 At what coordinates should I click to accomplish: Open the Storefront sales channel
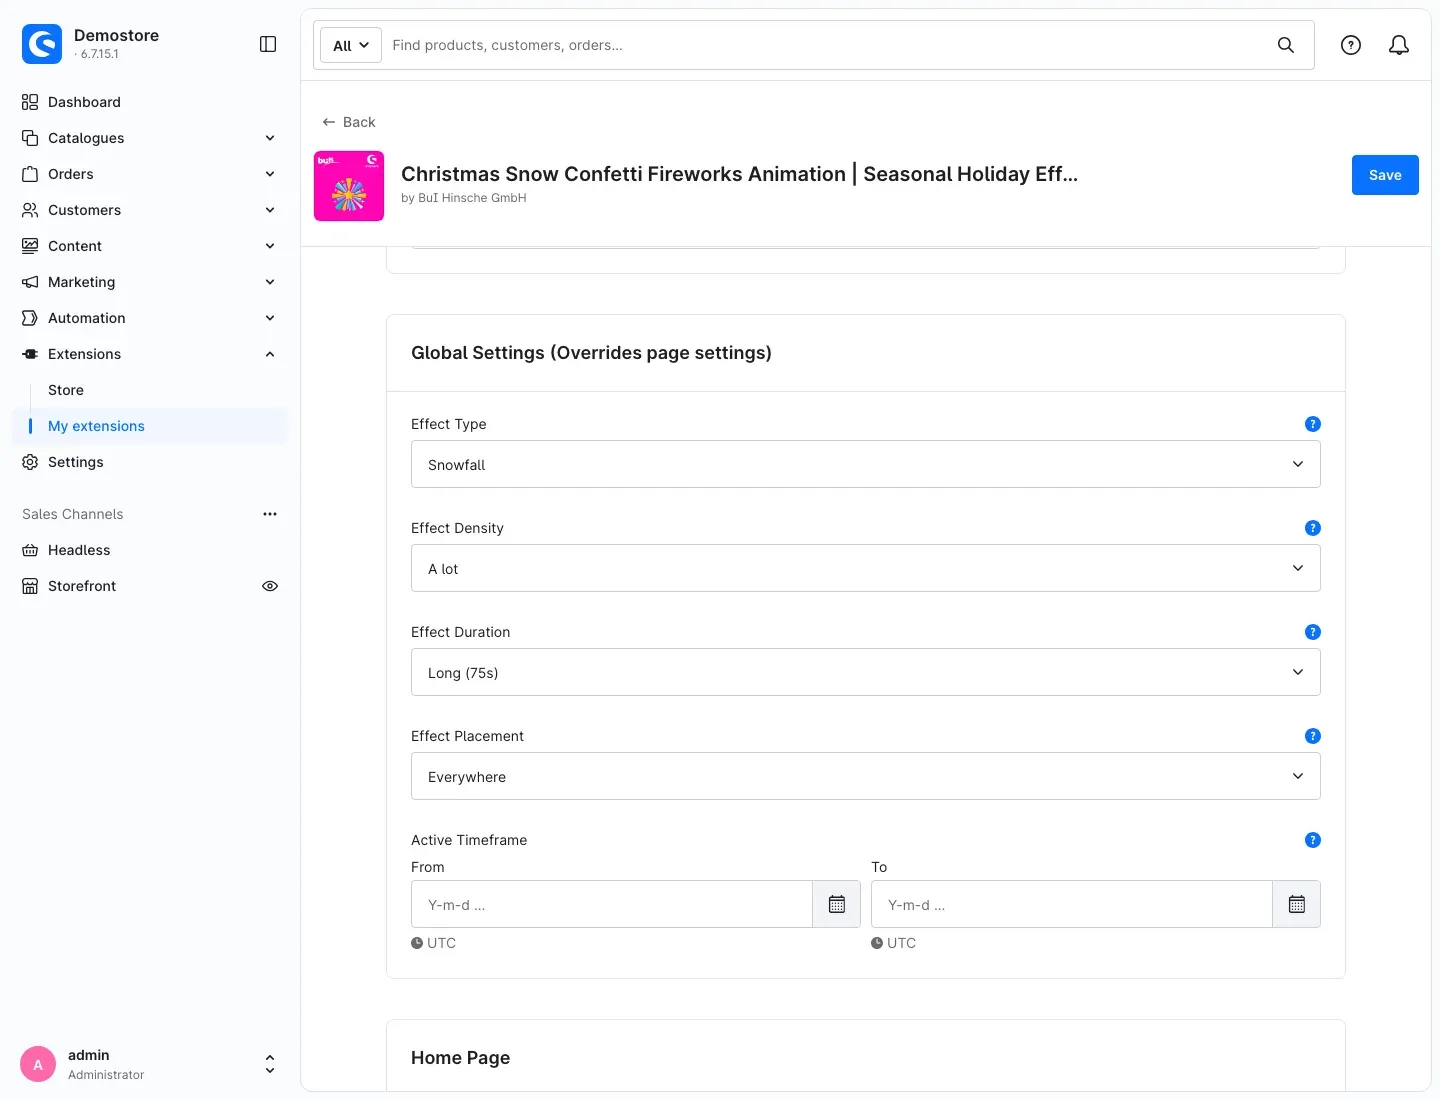coord(82,586)
